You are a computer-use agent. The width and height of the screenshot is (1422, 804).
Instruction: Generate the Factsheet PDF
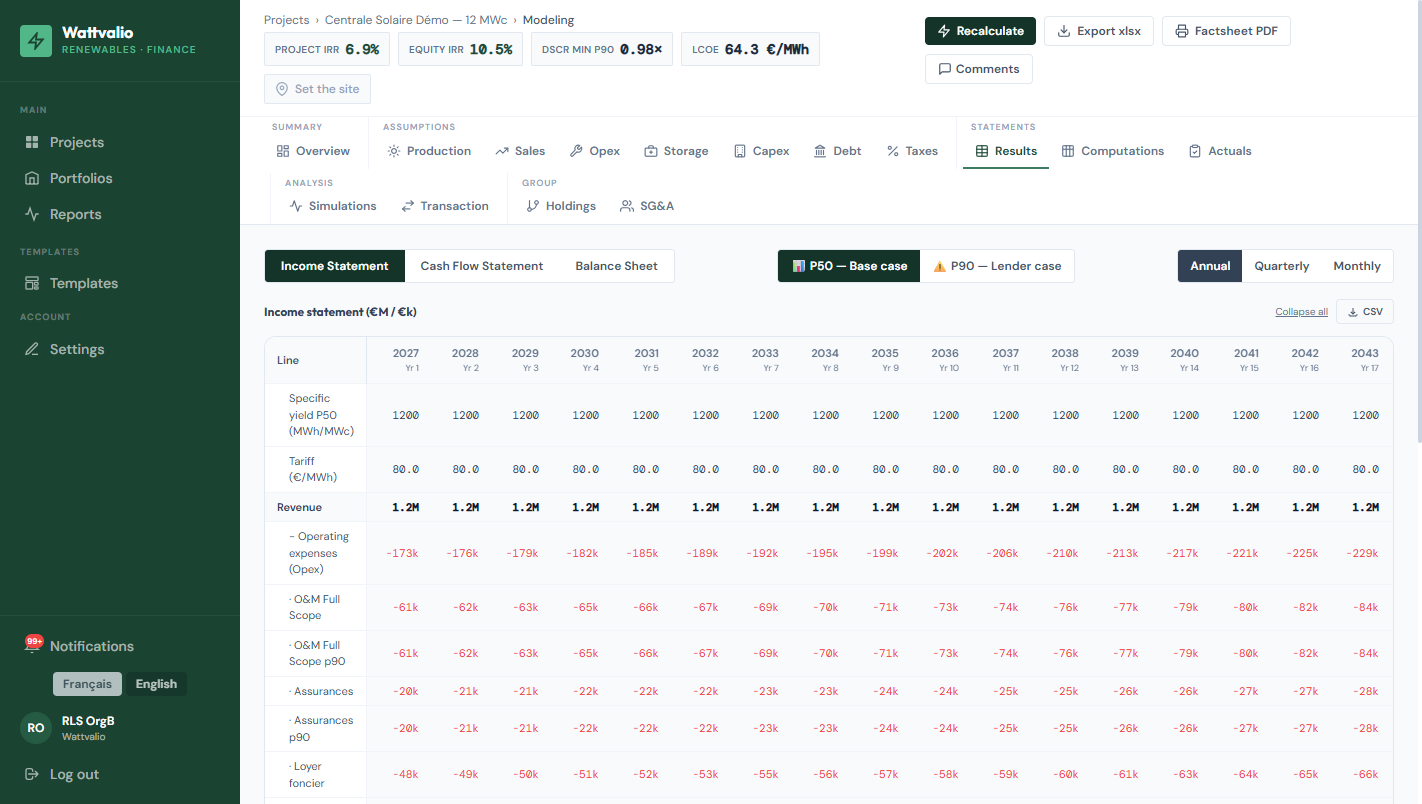pyautogui.click(x=1226, y=31)
